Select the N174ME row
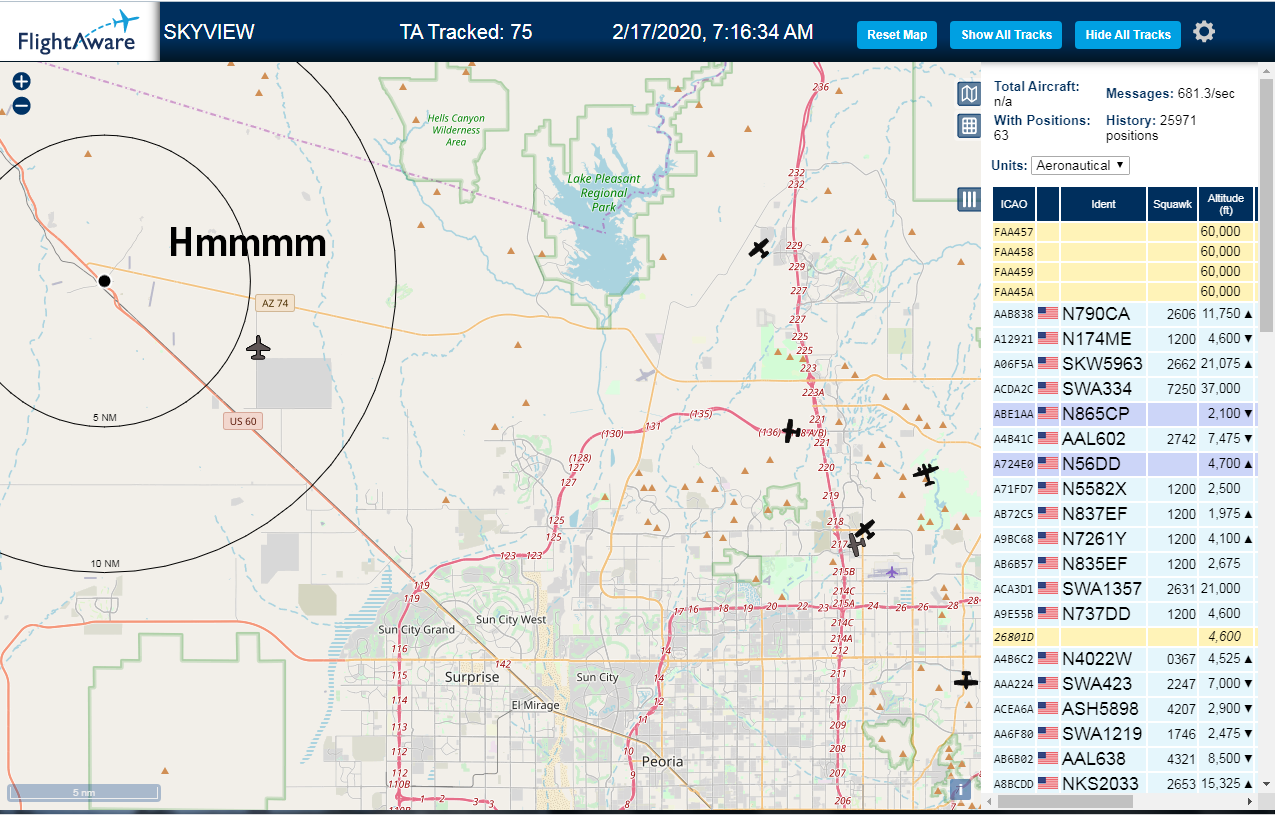Viewport: 1275px width, 815px height. point(1123,338)
